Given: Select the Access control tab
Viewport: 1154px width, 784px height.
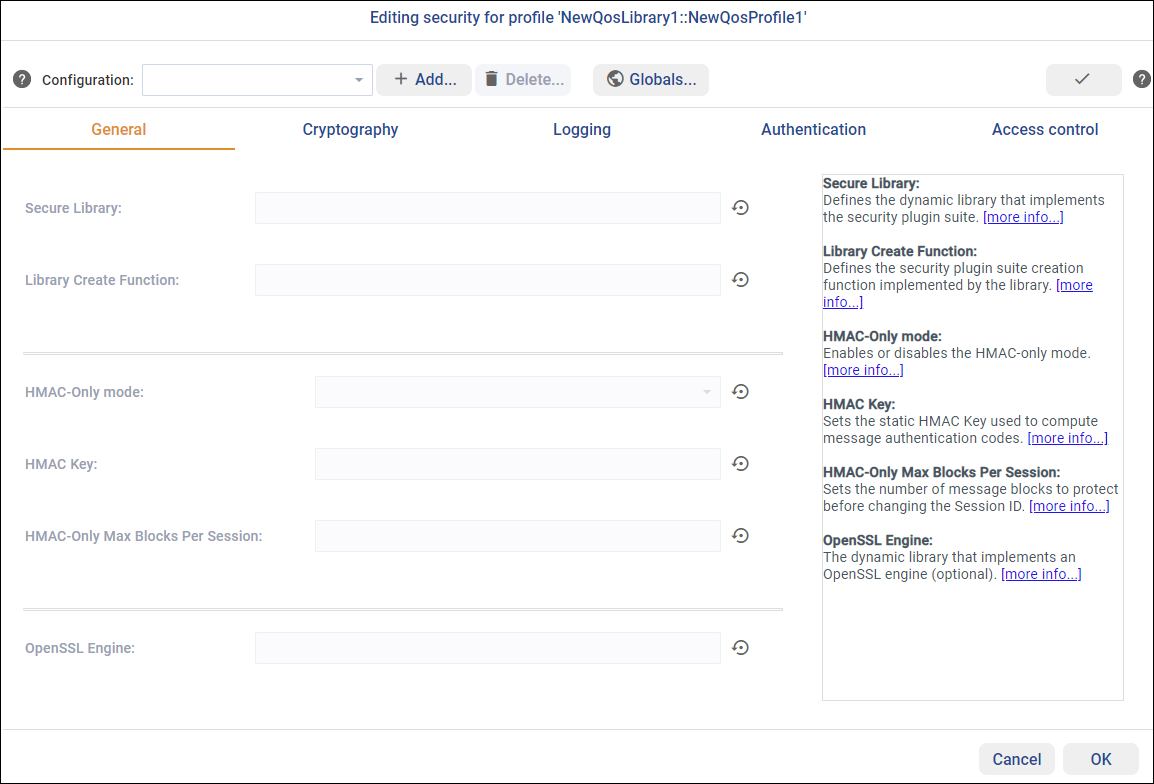Looking at the screenshot, I should tap(1044, 129).
